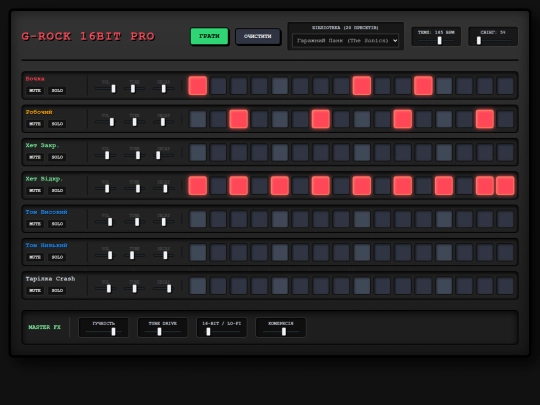Turn off active step 9 in Бочка row
Image resolution: width=540 pixels, height=405 pixels.
(x=362, y=85)
